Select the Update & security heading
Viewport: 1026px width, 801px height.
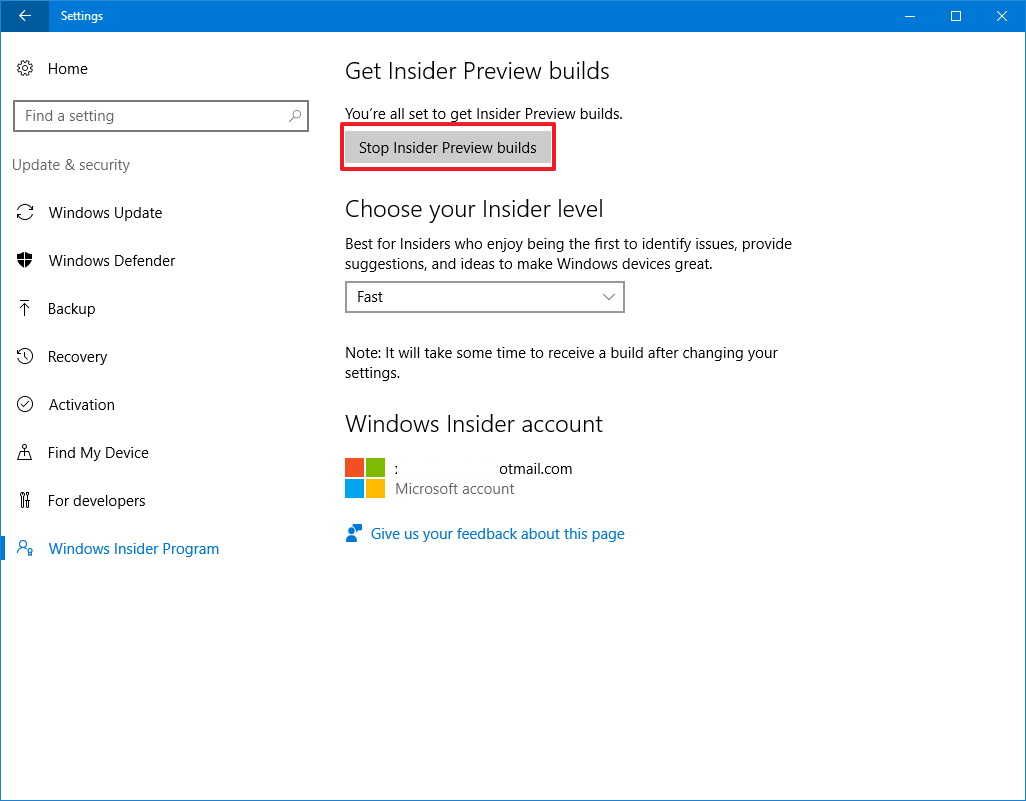(71, 165)
